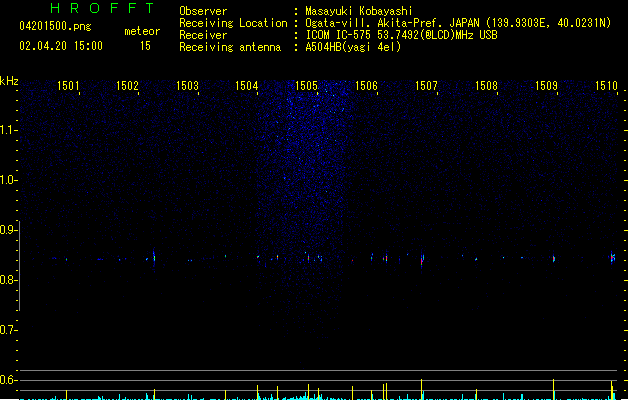Click the kHz axis unit label

(9, 81)
